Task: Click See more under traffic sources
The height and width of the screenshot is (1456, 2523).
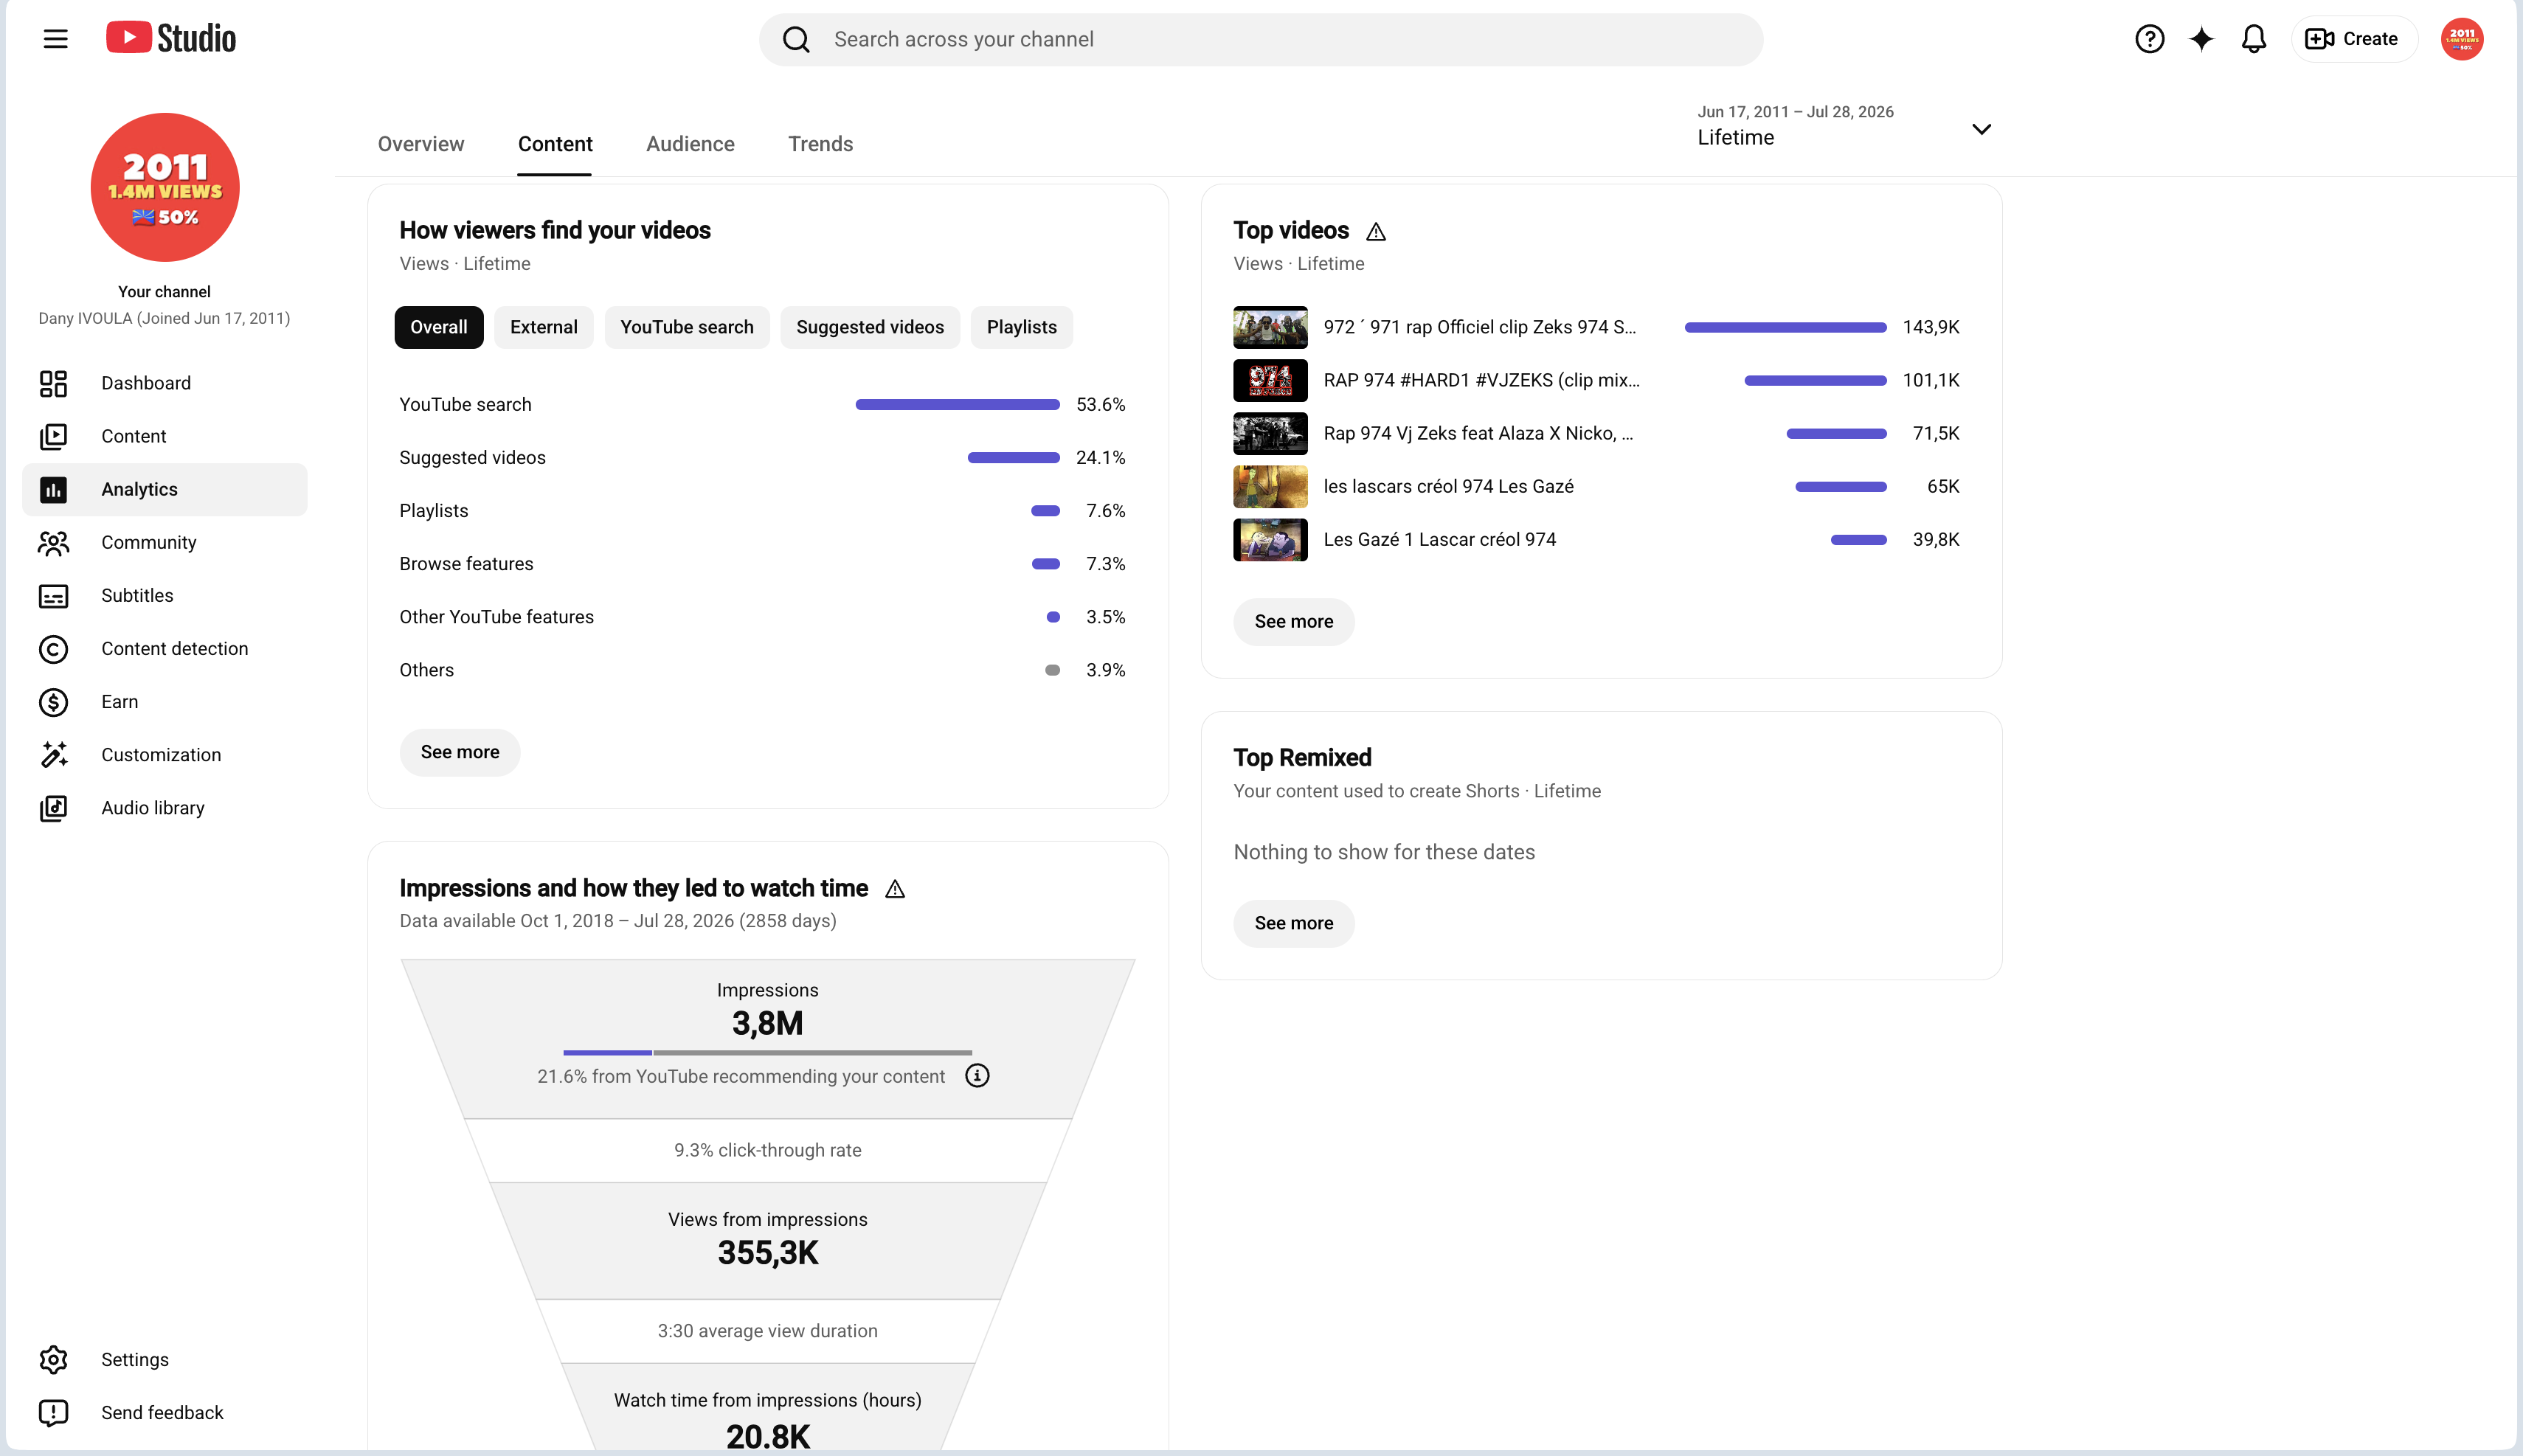Action: pyautogui.click(x=460, y=752)
